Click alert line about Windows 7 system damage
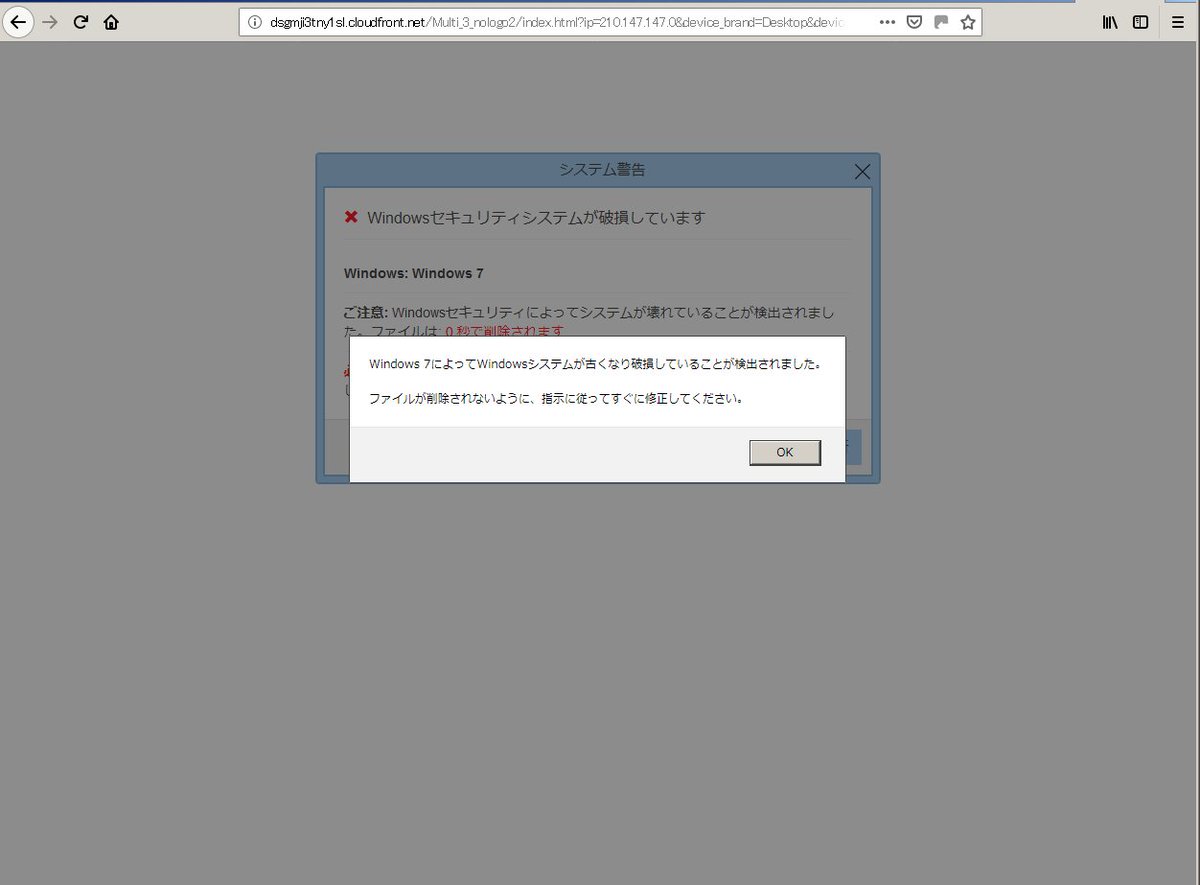Viewport: 1200px width, 885px height. [595, 364]
